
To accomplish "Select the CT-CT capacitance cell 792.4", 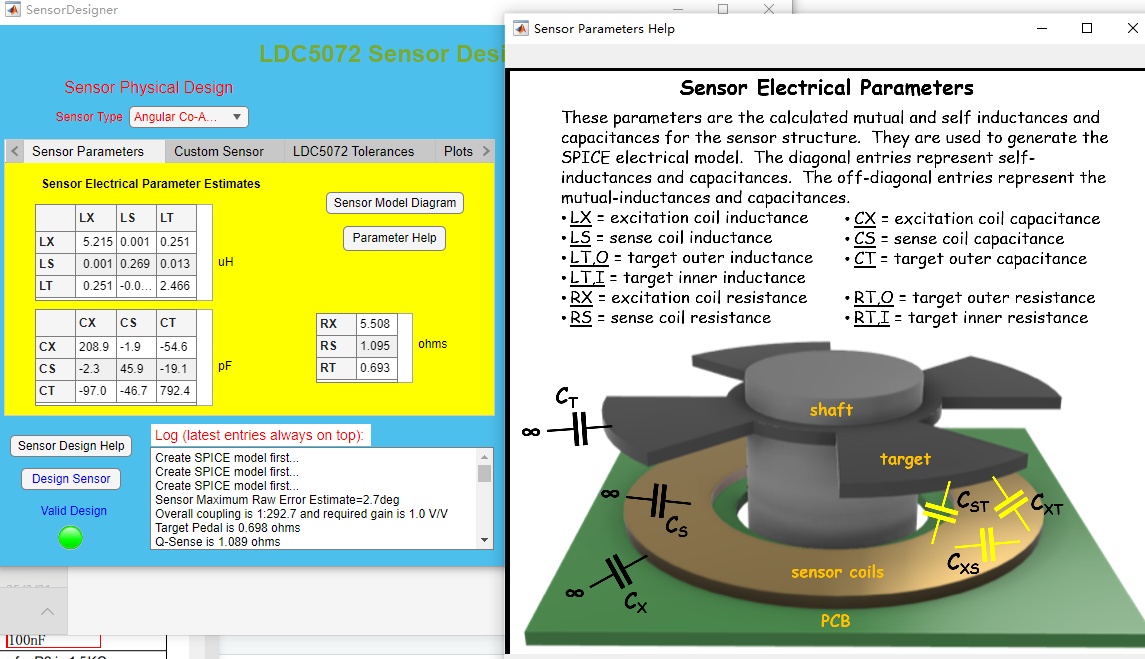I will point(175,391).
